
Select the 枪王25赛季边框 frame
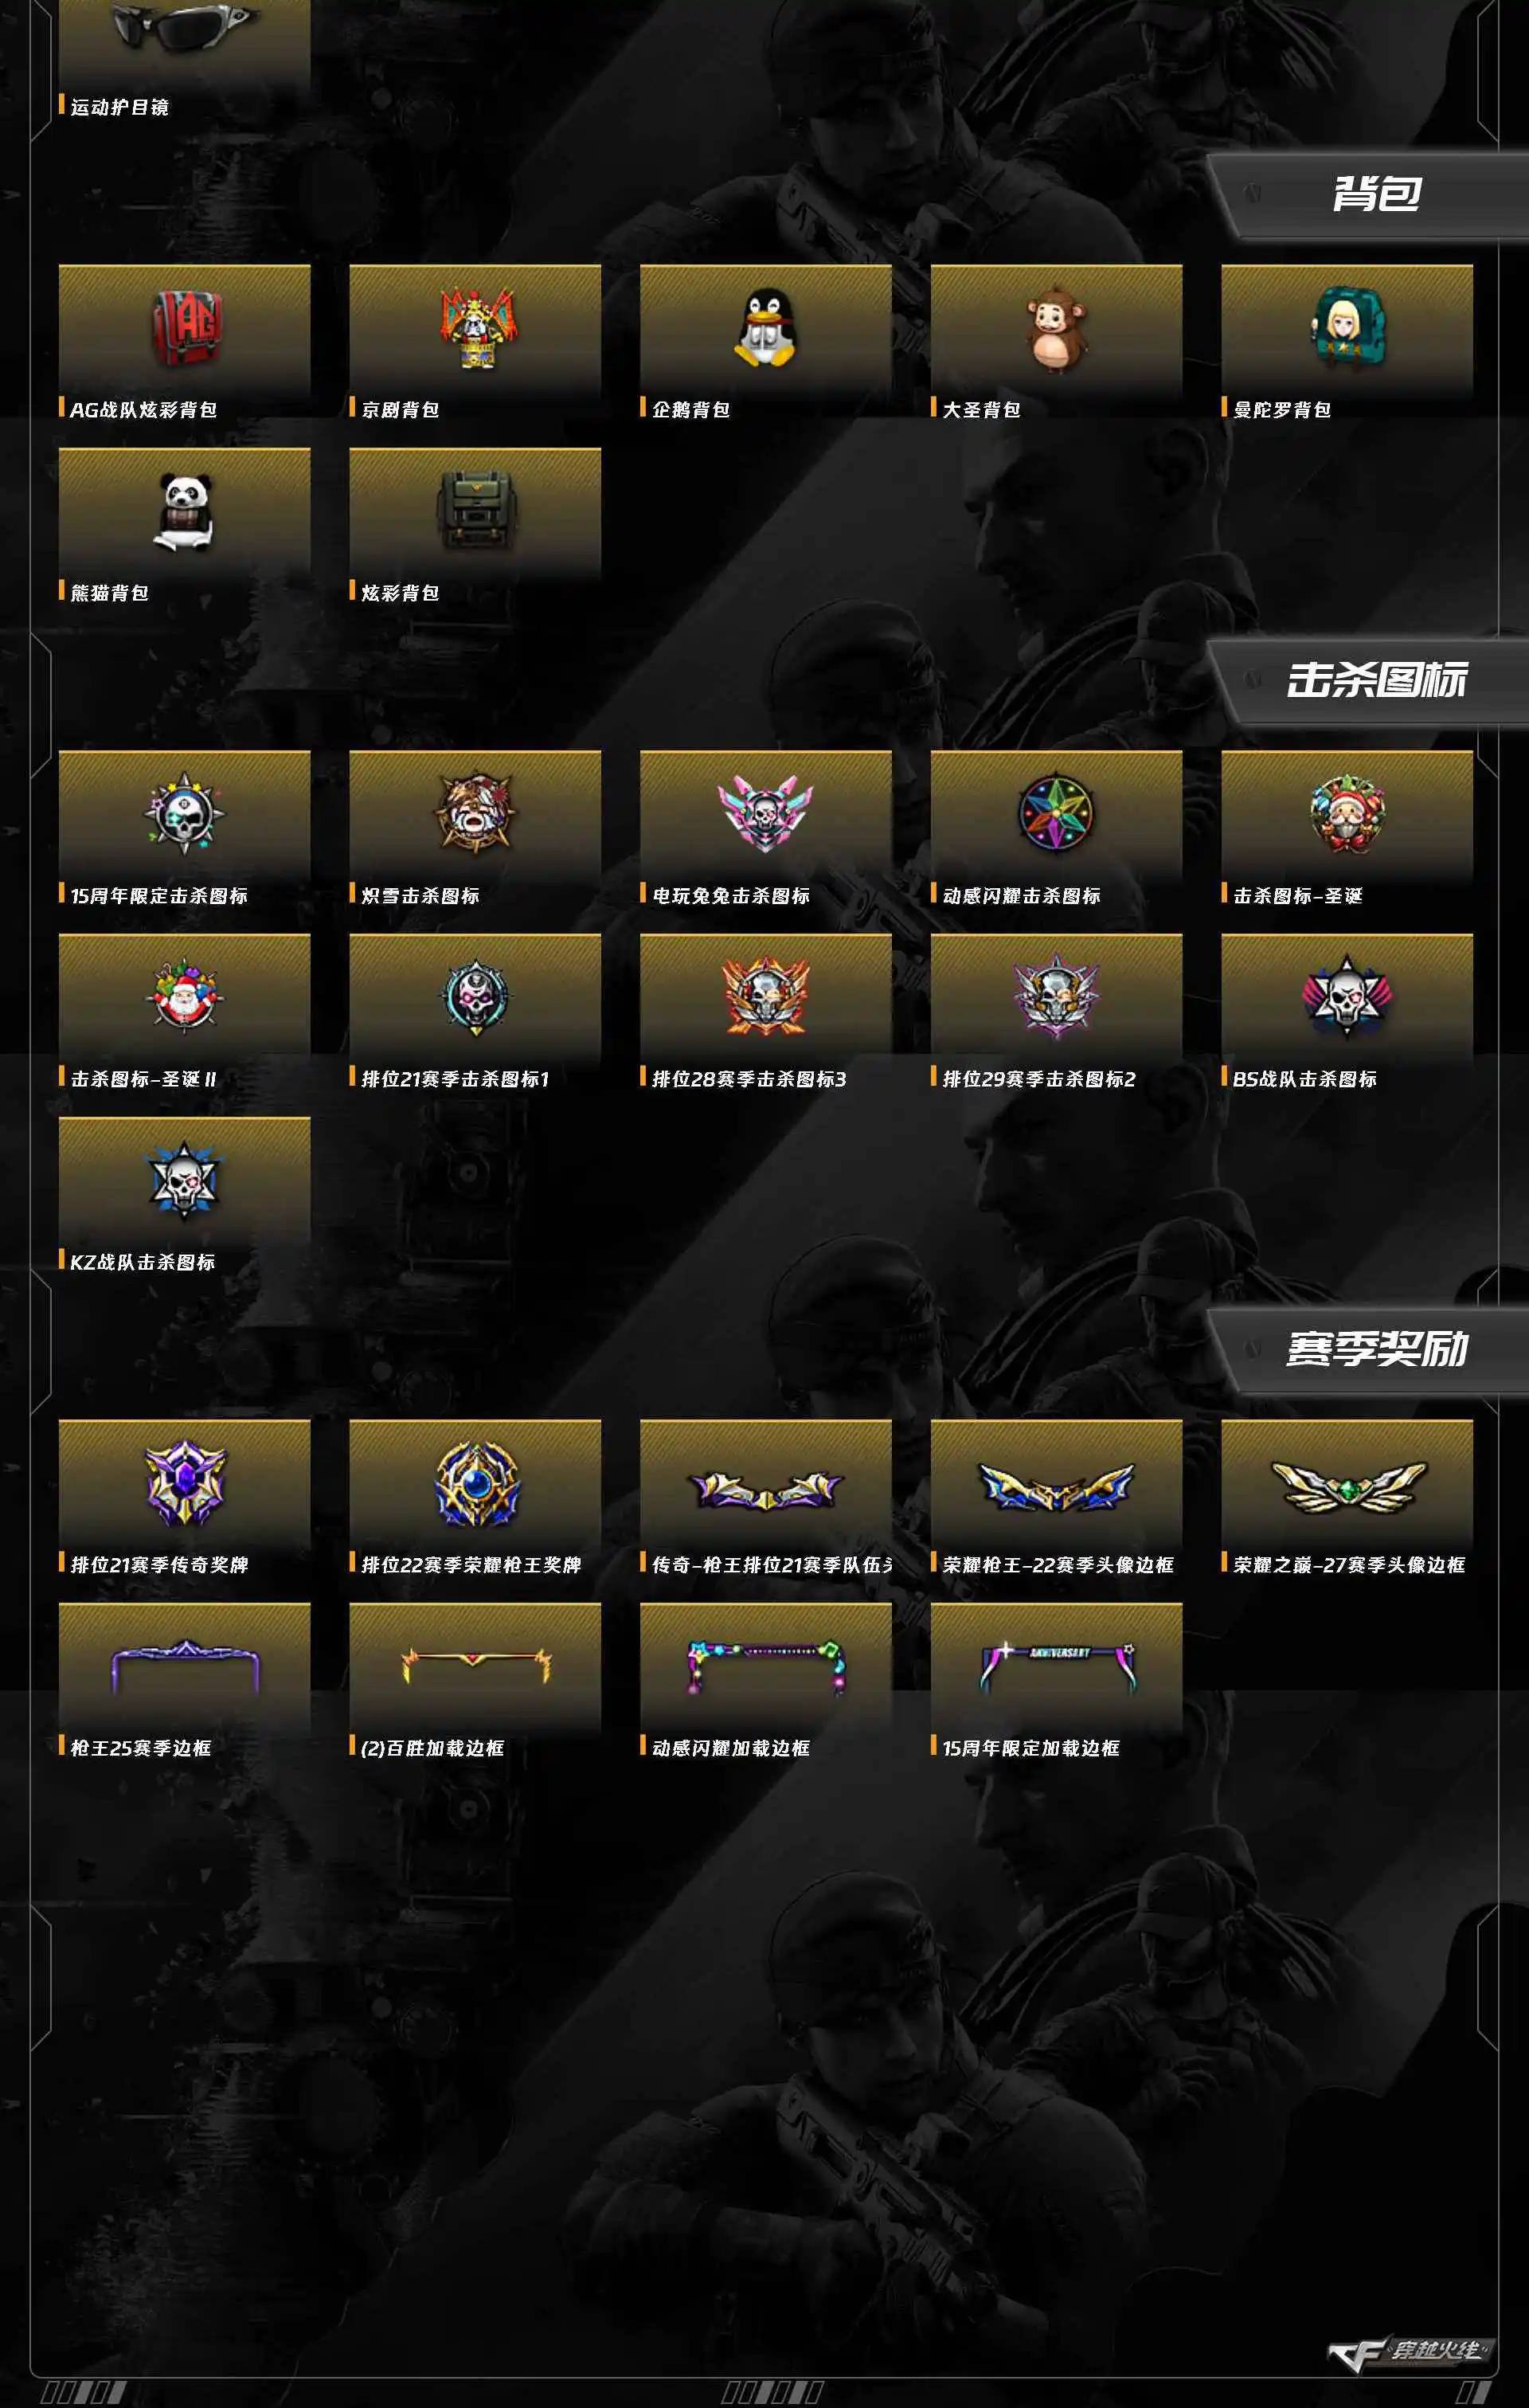185,1667
